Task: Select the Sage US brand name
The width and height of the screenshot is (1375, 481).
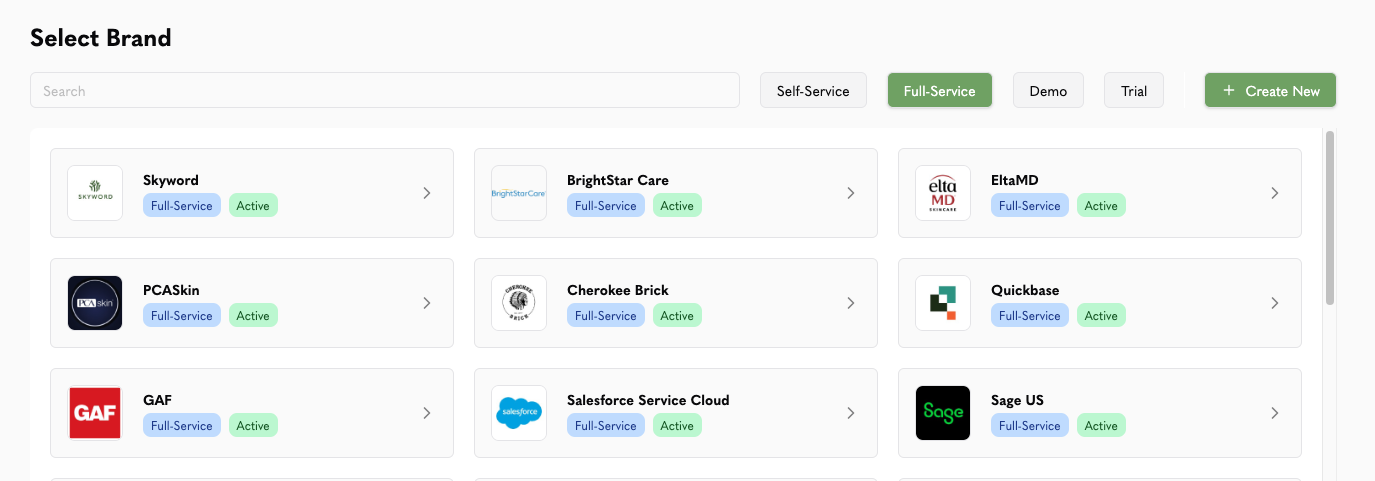Action: 1017,400
